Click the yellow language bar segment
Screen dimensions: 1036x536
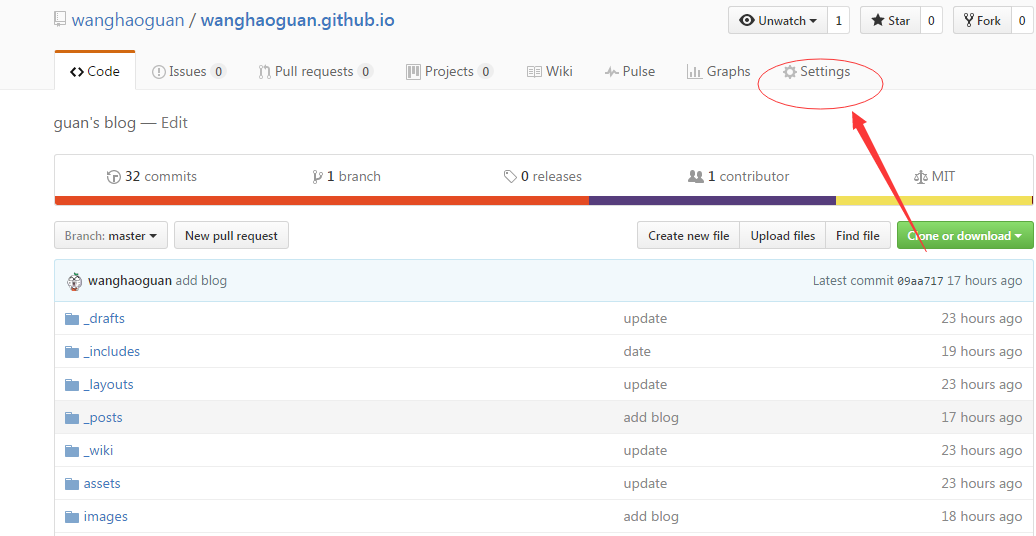(934, 200)
